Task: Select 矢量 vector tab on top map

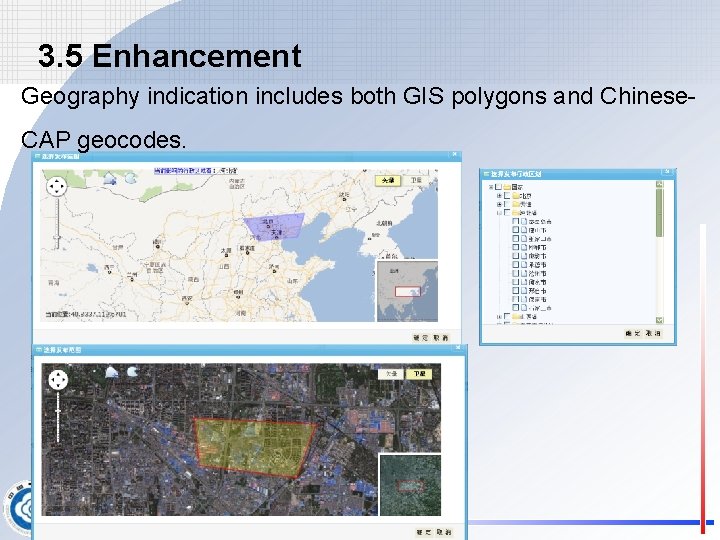Action: click(388, 180)
